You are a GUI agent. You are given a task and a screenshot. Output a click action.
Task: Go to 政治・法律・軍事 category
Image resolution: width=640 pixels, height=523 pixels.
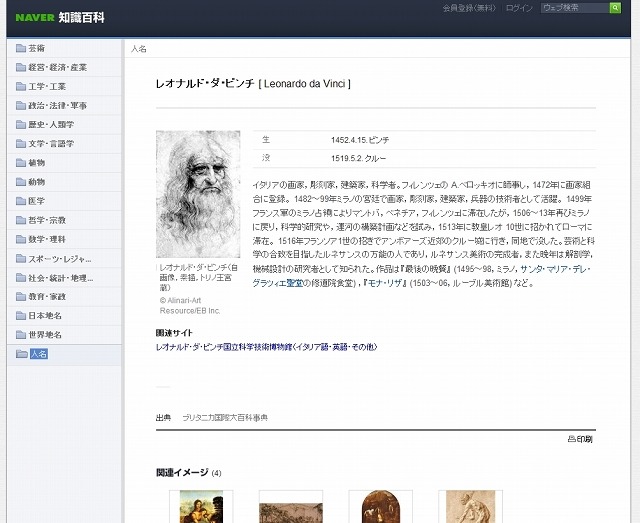58,106
